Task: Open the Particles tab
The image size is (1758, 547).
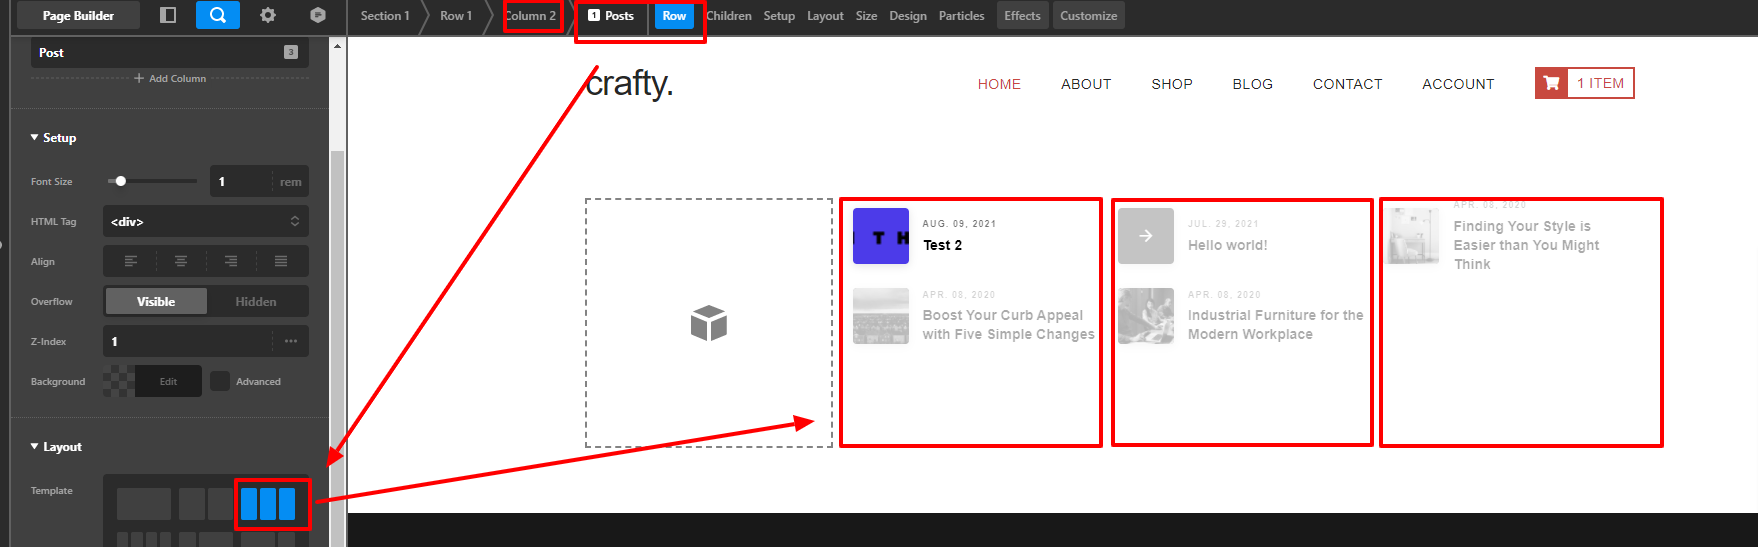Action: point(961,16)
